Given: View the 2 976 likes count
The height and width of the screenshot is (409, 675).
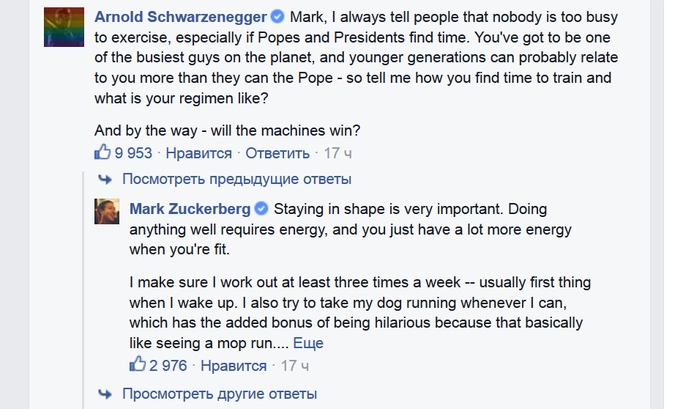Looking at the screenshot, I should point(168,367).
